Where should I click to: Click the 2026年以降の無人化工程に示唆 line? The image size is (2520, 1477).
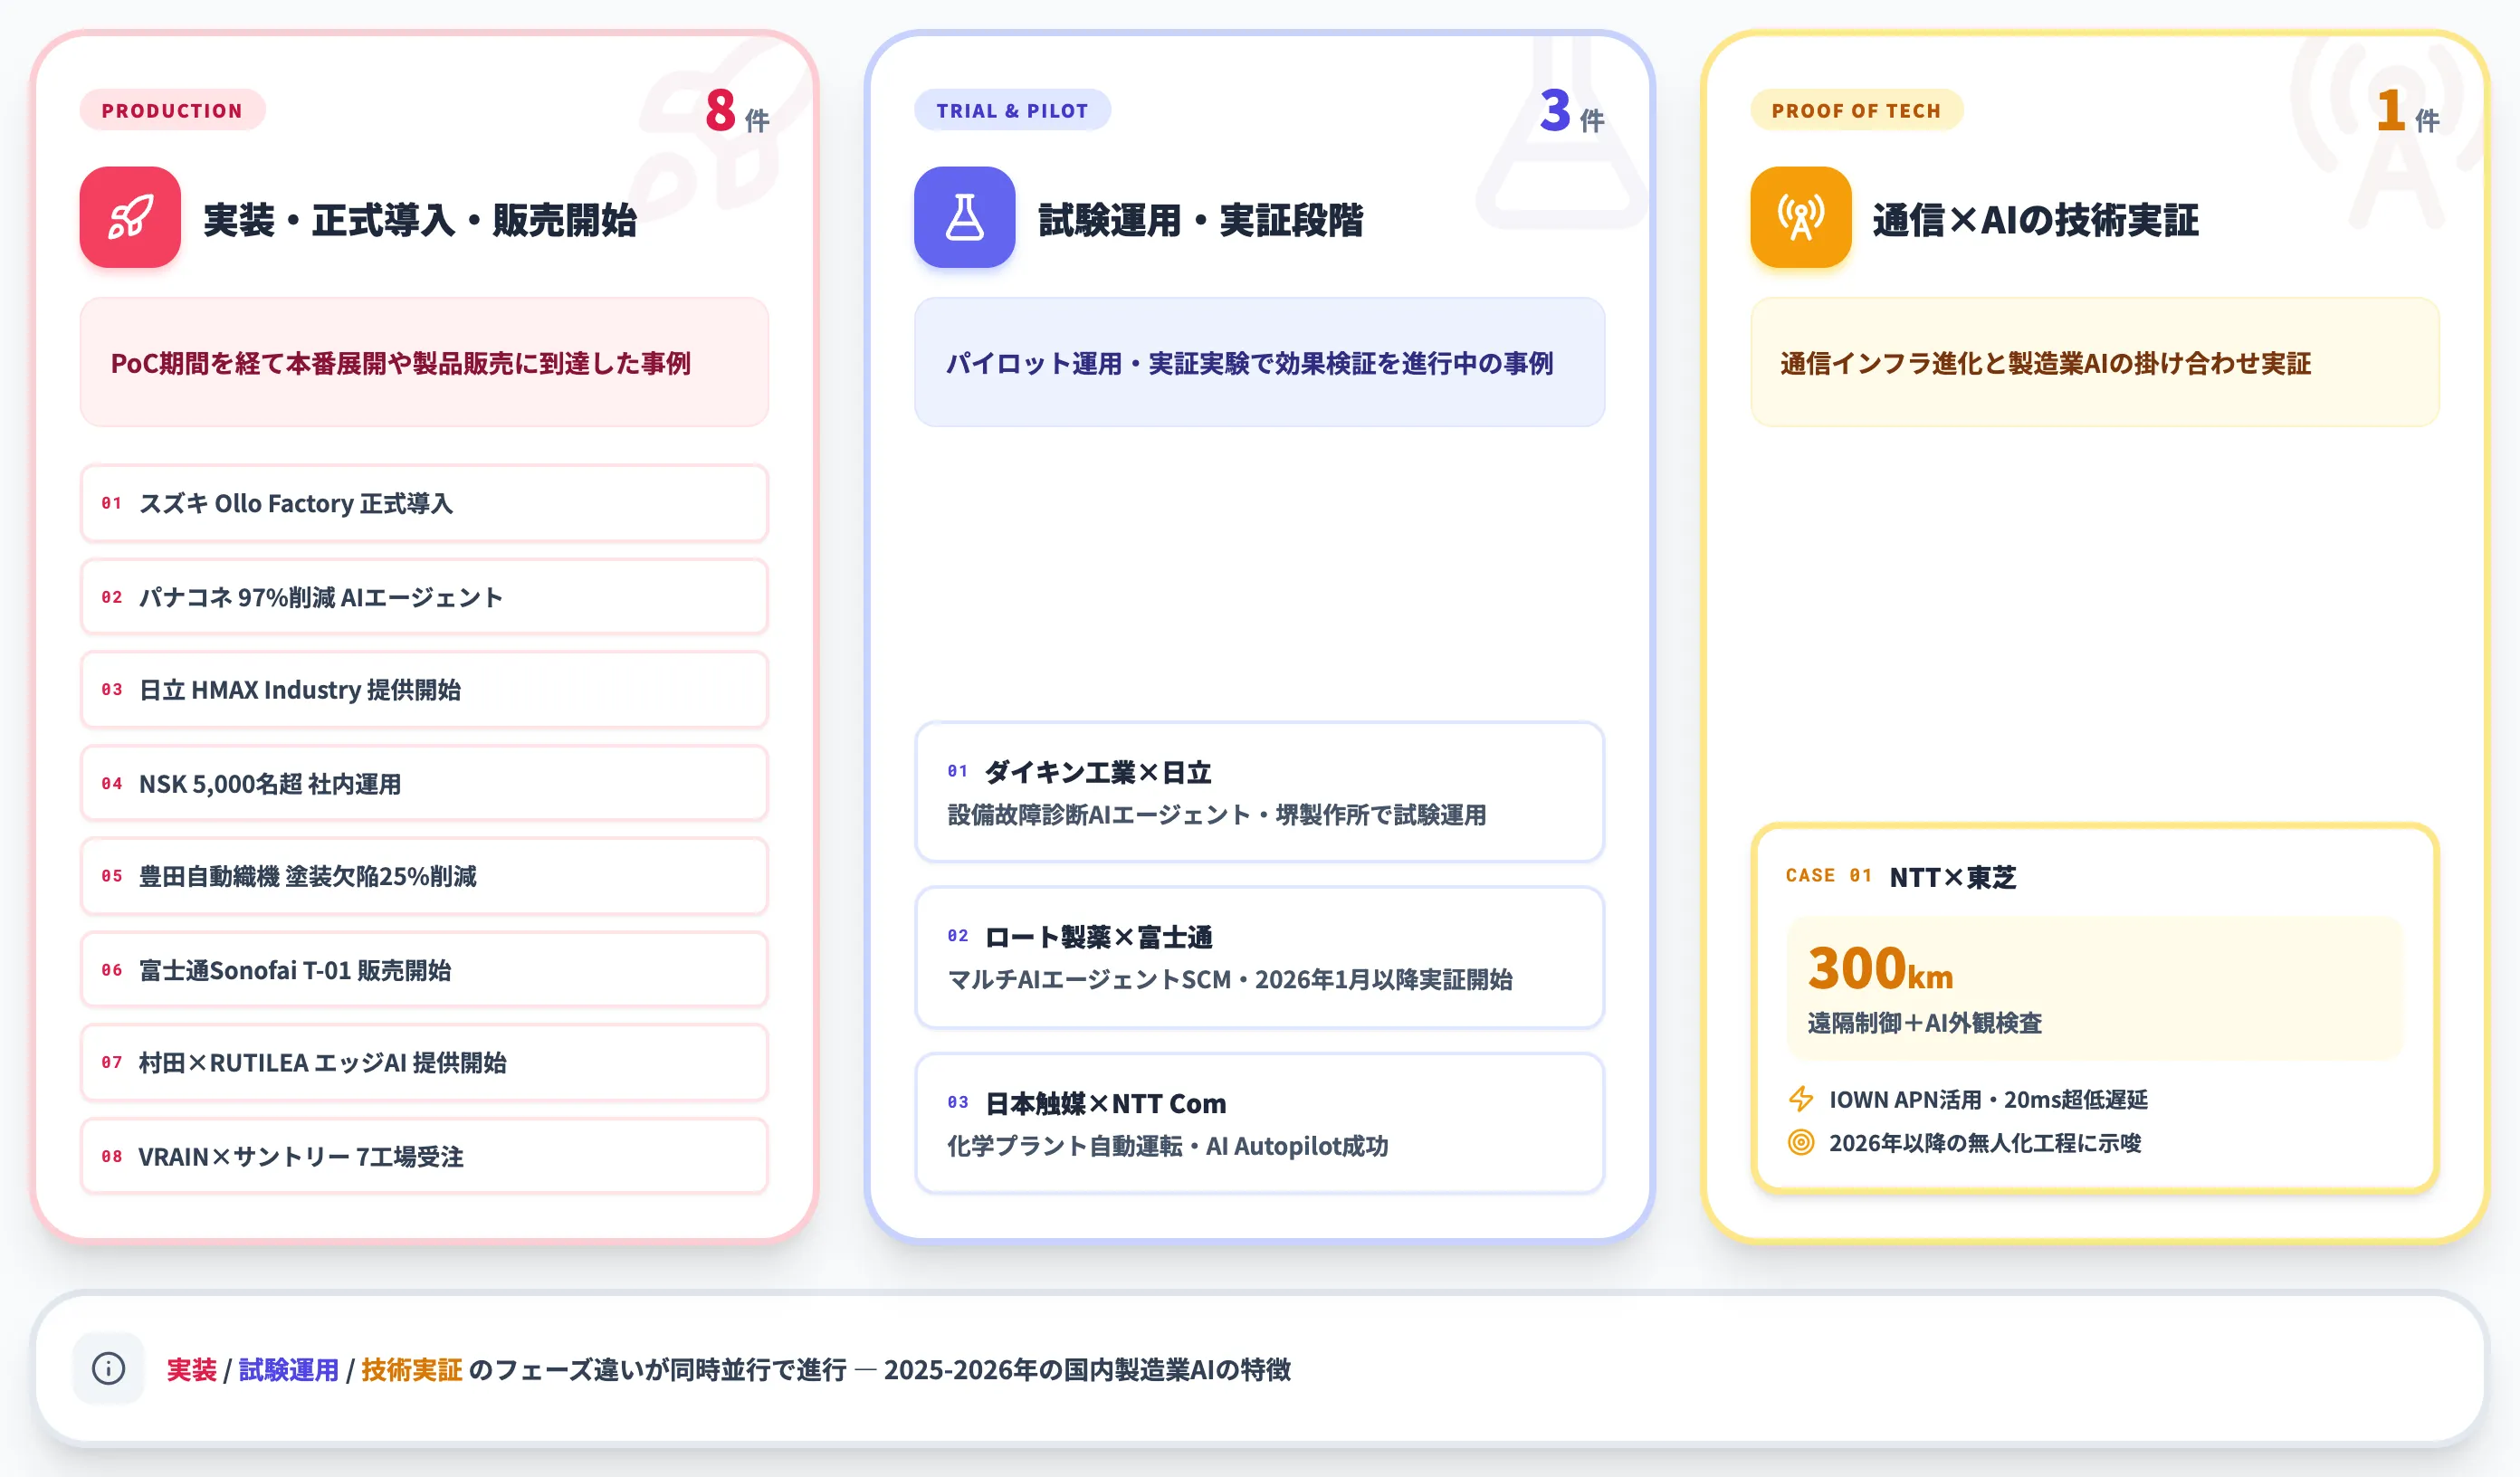(1985, 1142)
